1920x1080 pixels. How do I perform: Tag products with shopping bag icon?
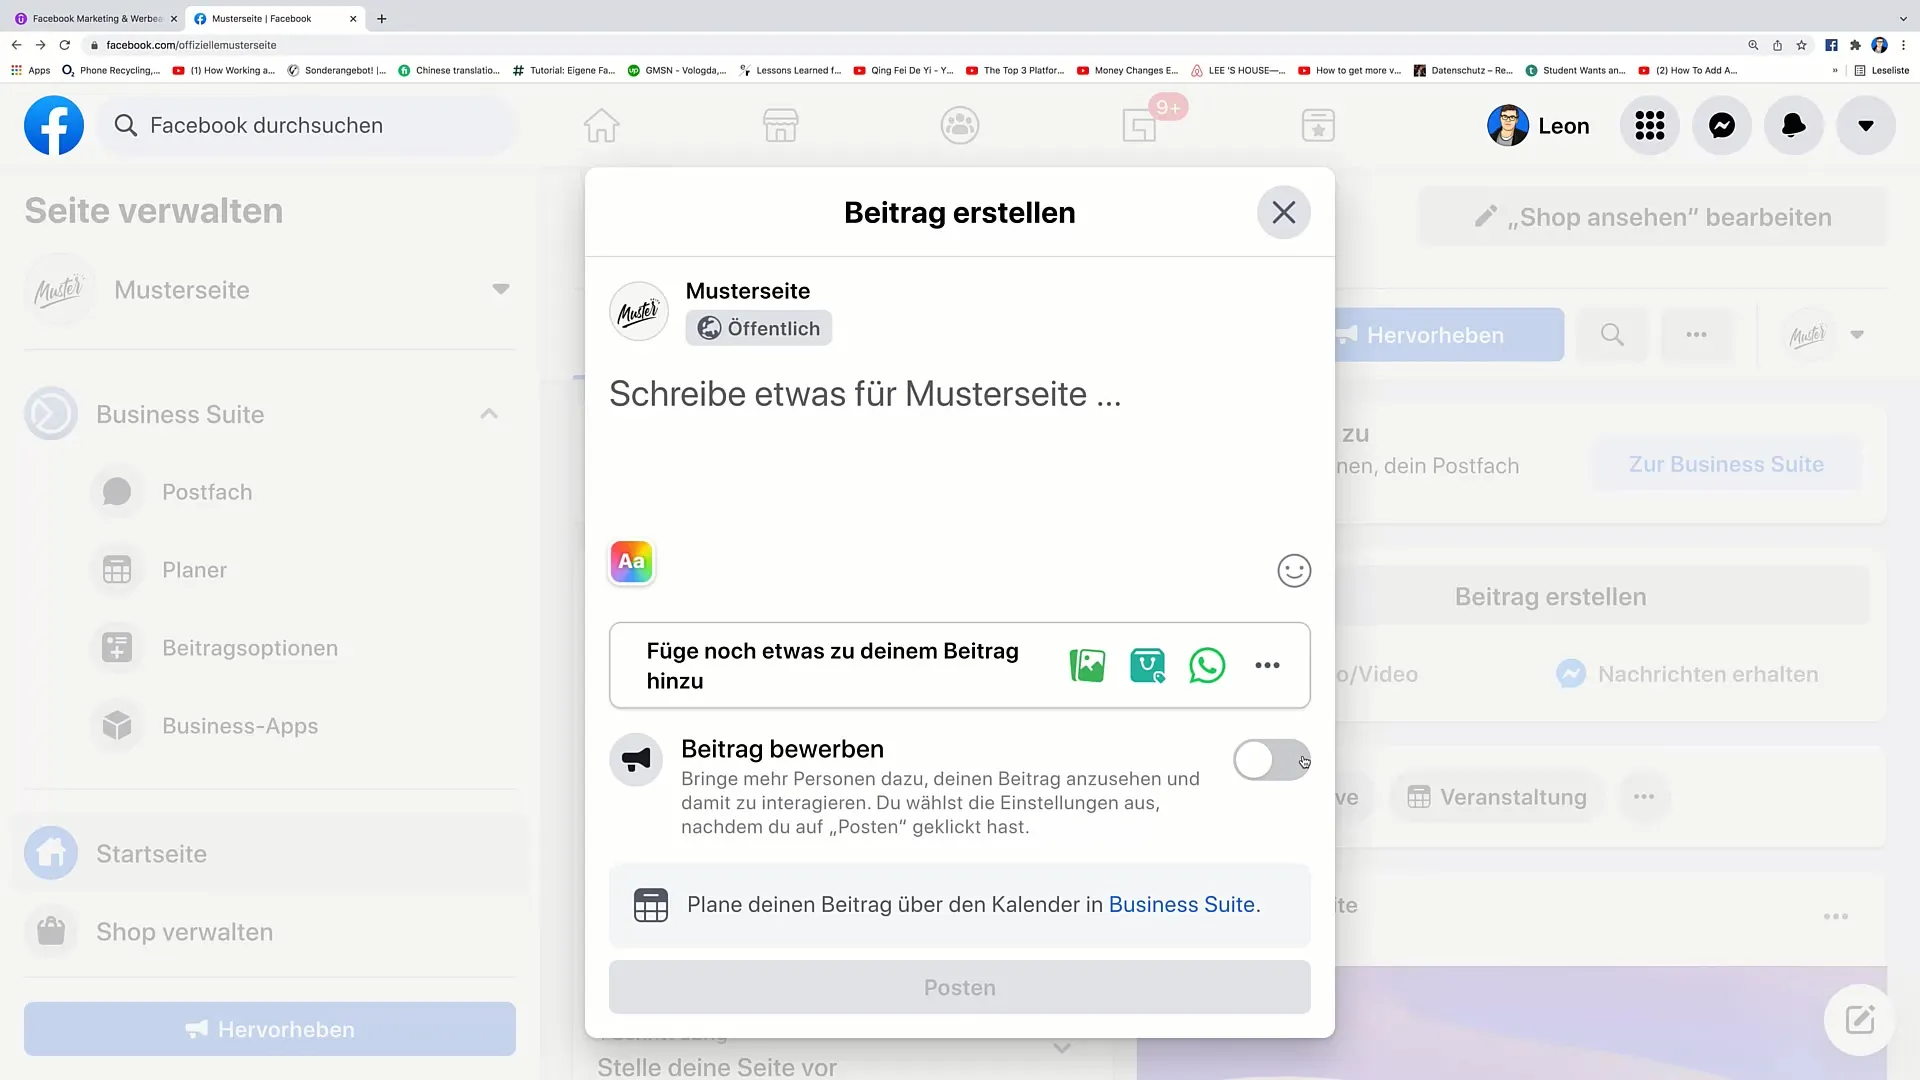(1147, 665)
